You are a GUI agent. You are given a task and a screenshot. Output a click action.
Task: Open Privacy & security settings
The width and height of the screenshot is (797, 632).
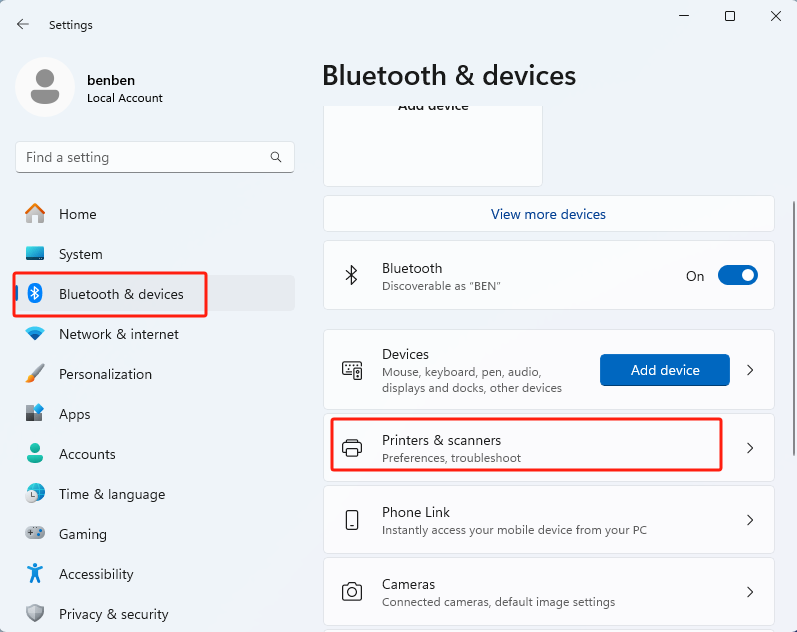[155, 613]
